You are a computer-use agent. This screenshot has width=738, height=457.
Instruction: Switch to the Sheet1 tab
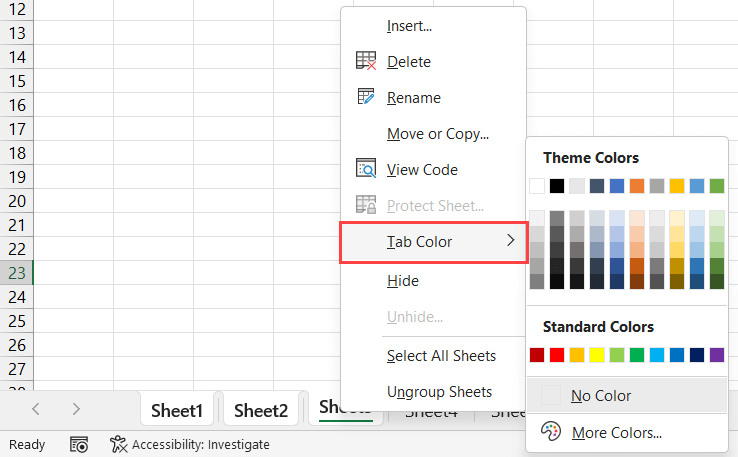pos(177,410)
